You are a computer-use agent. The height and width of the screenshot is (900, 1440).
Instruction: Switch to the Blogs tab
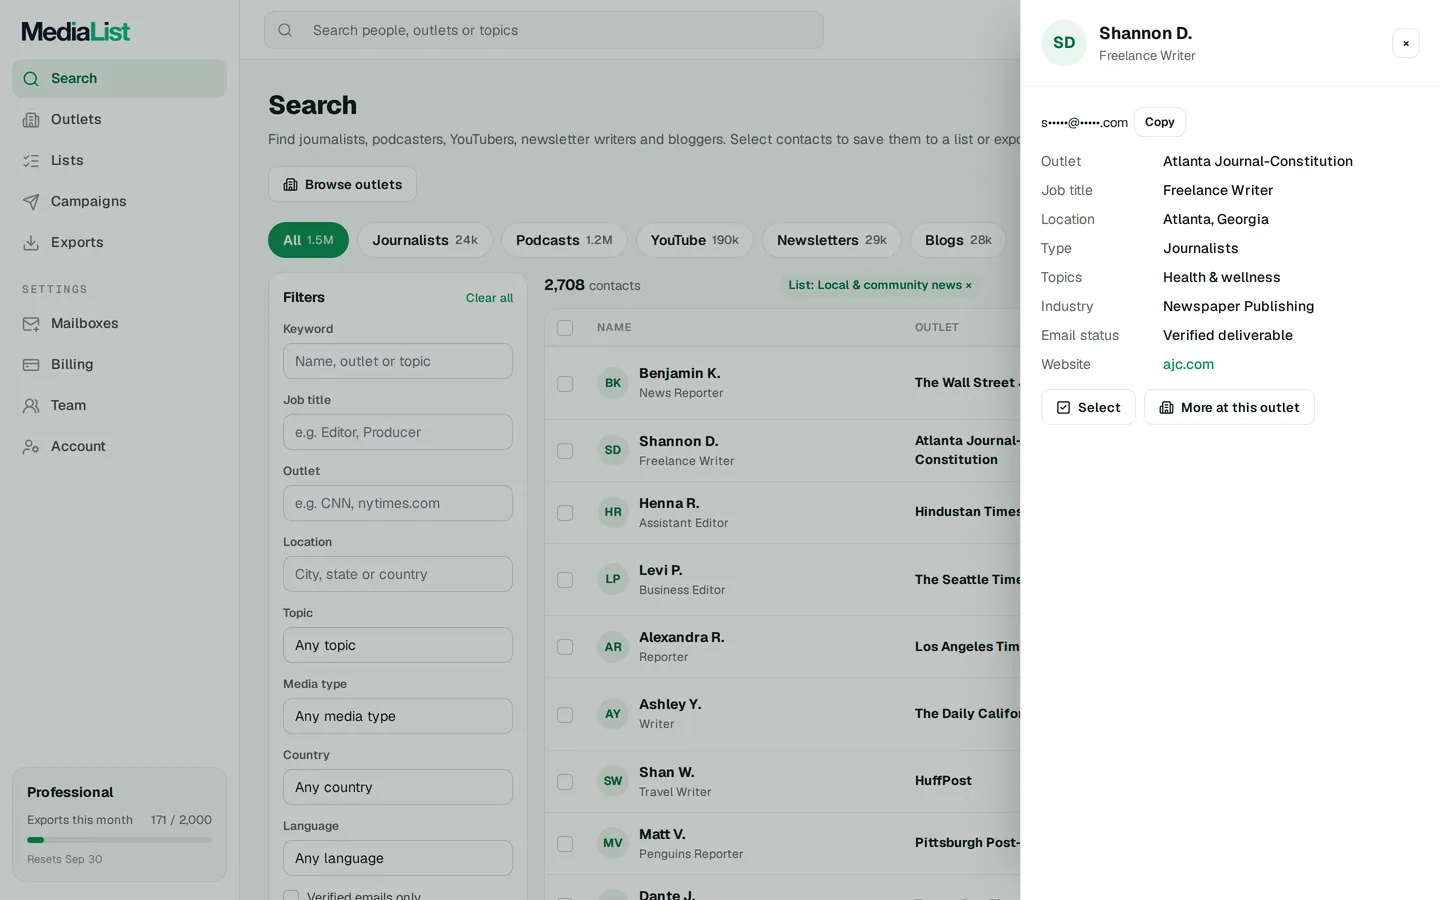coord(958,240)
